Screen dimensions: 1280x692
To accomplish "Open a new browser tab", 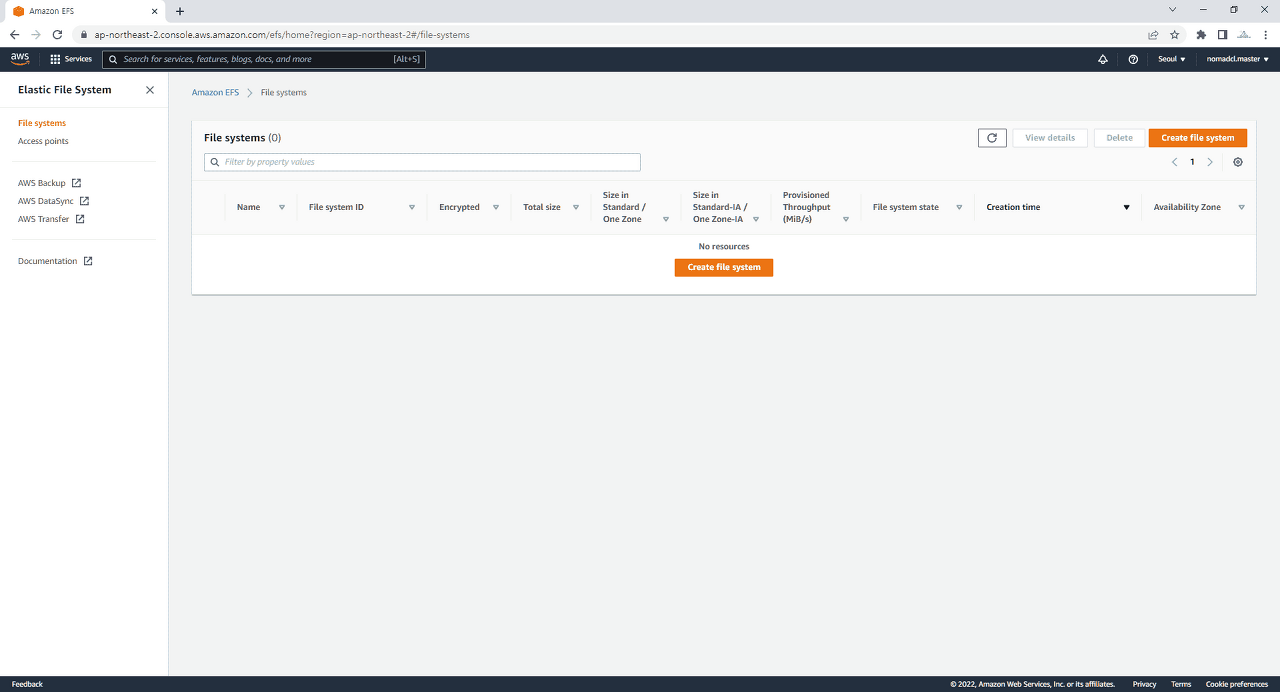I will tap(180, 11).
